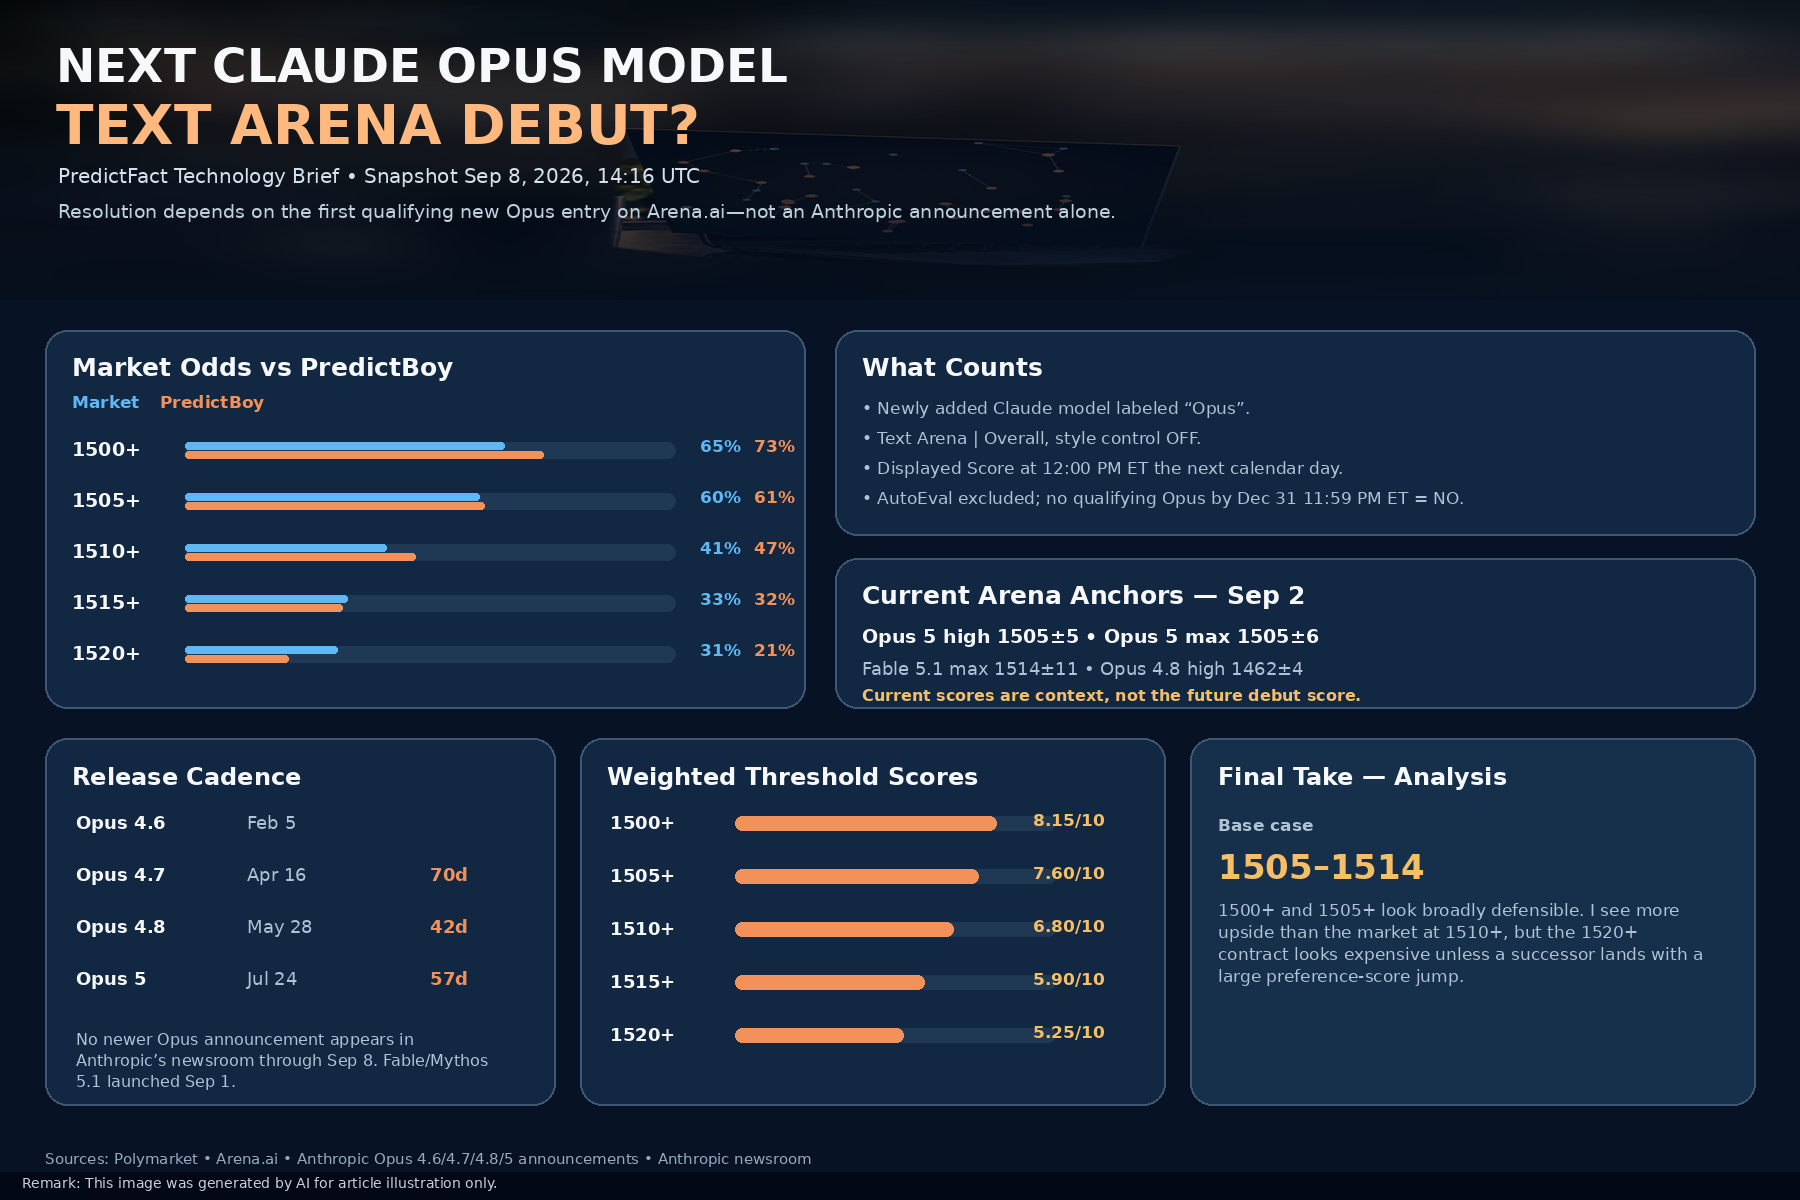
Task: Click the 'Jul 24' release date
Action: [x=272, y=979]
